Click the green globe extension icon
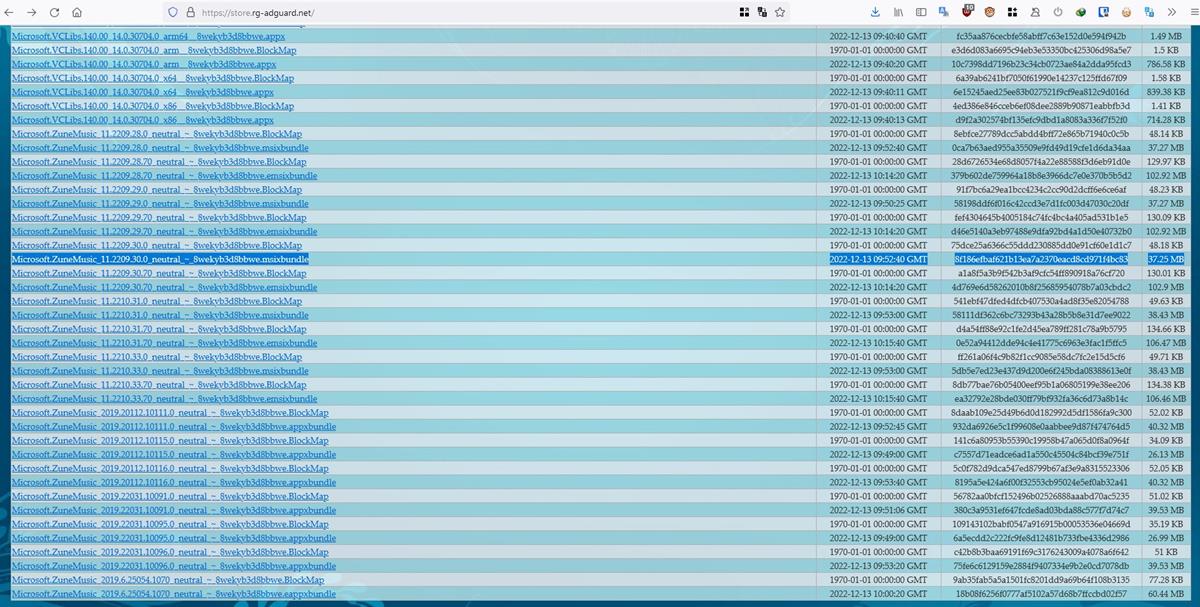 1081,12
